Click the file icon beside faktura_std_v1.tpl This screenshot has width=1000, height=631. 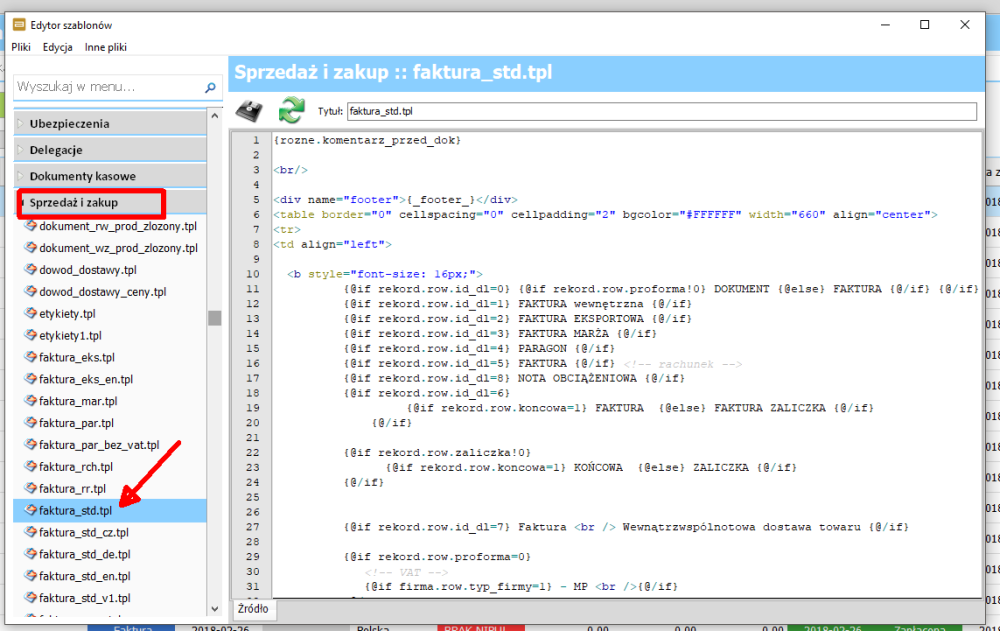[x=30, y=597]
